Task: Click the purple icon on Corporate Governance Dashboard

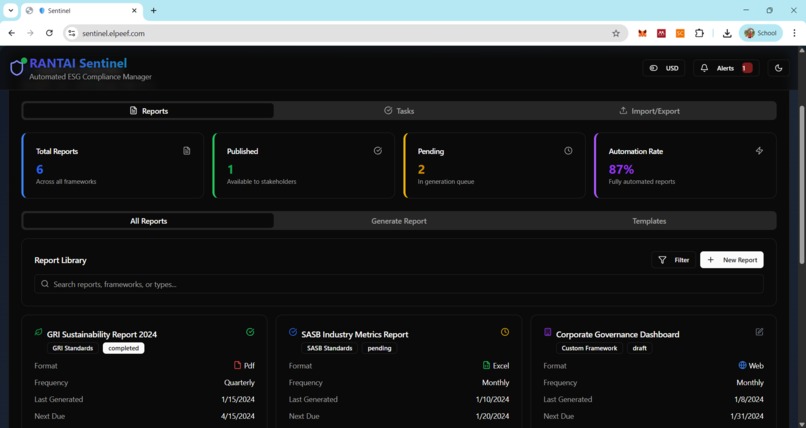Action: [547, 332]
